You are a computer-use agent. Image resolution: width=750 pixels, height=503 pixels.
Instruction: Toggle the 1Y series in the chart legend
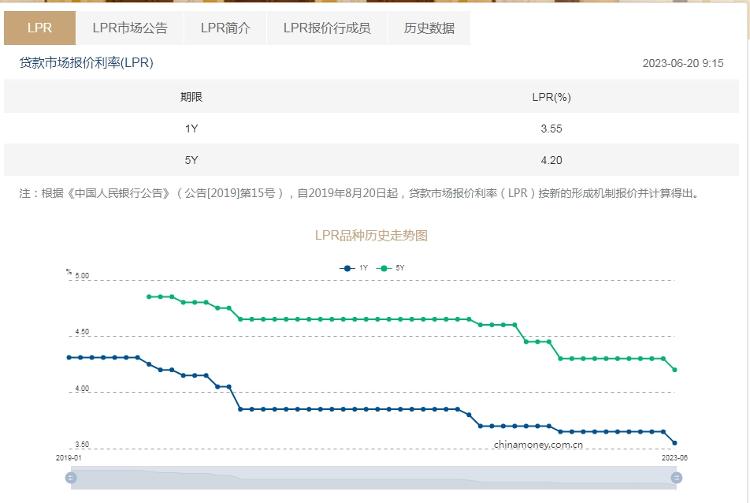[353, 268]
